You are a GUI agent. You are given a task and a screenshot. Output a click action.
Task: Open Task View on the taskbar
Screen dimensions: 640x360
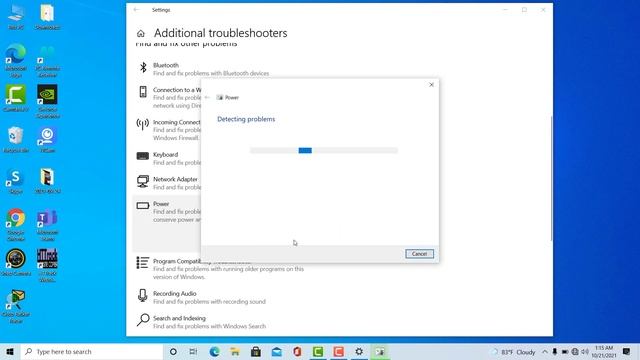(193, 351)
